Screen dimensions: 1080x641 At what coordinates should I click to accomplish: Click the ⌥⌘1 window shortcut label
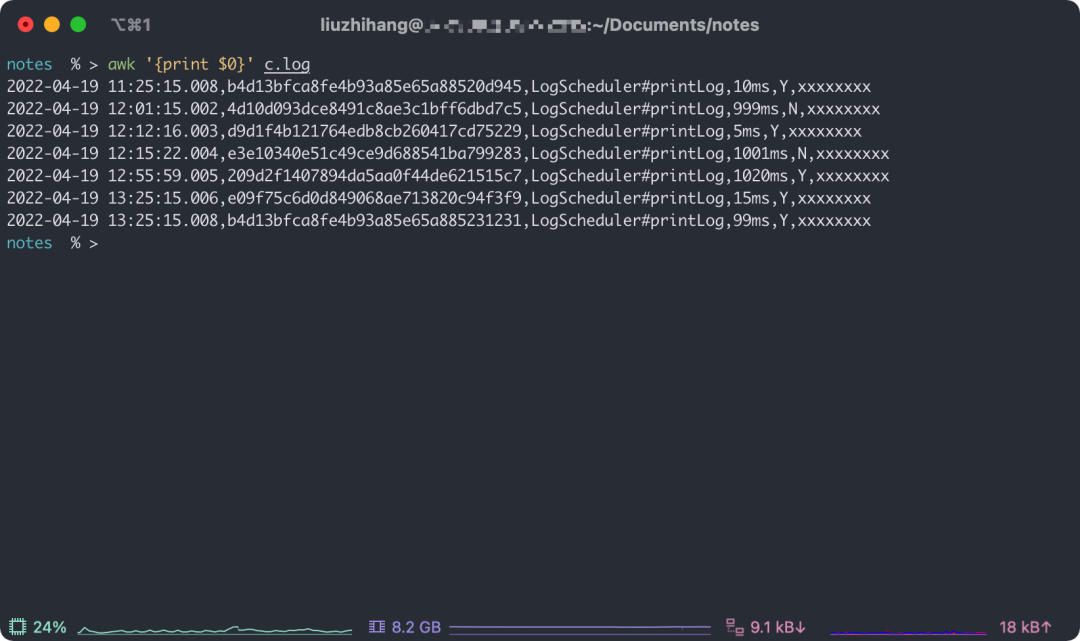coord(131,25)
